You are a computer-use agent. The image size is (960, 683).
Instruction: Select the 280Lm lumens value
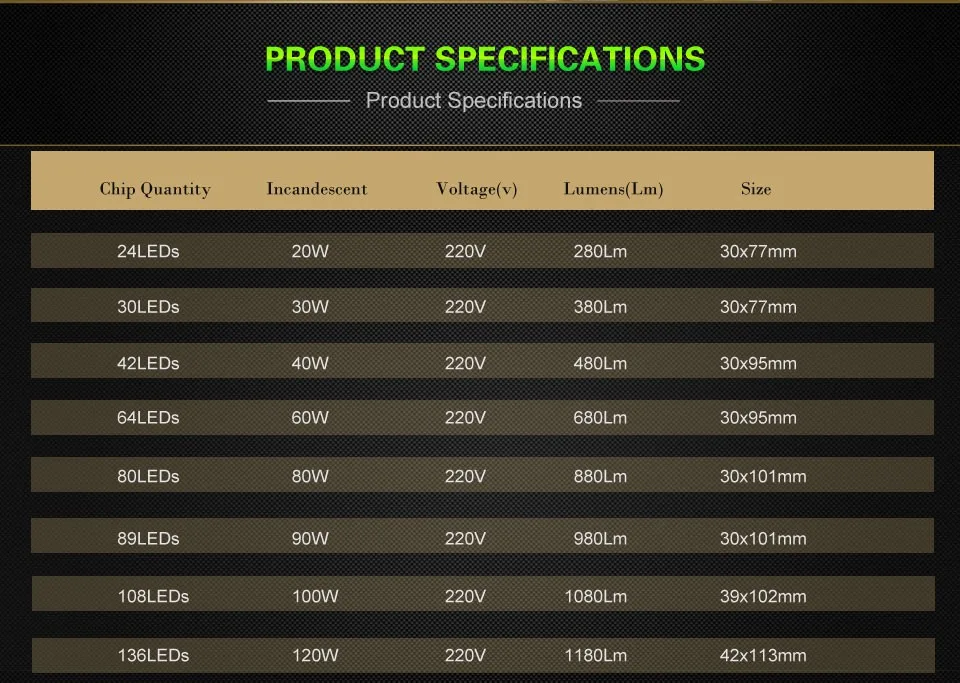600,252
